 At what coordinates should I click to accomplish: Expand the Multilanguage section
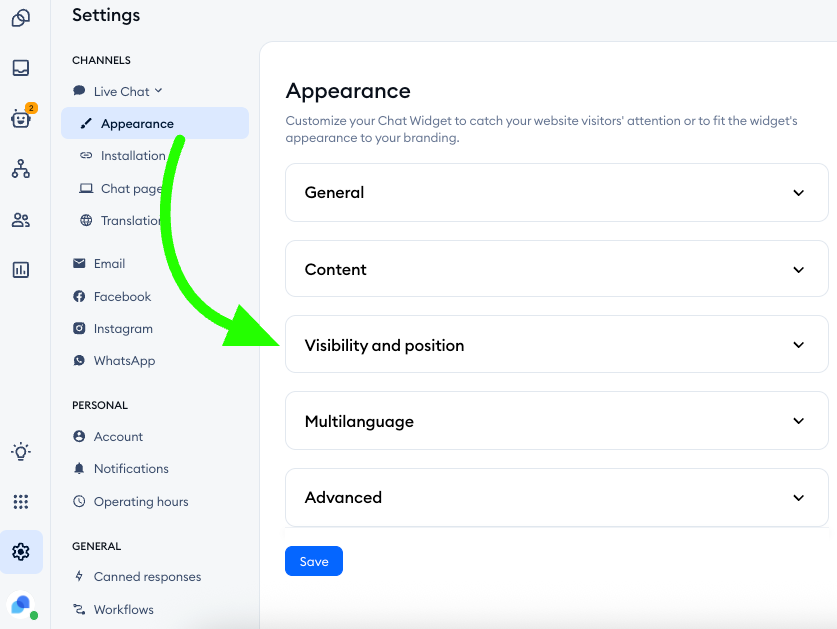[x=556, y=421]
